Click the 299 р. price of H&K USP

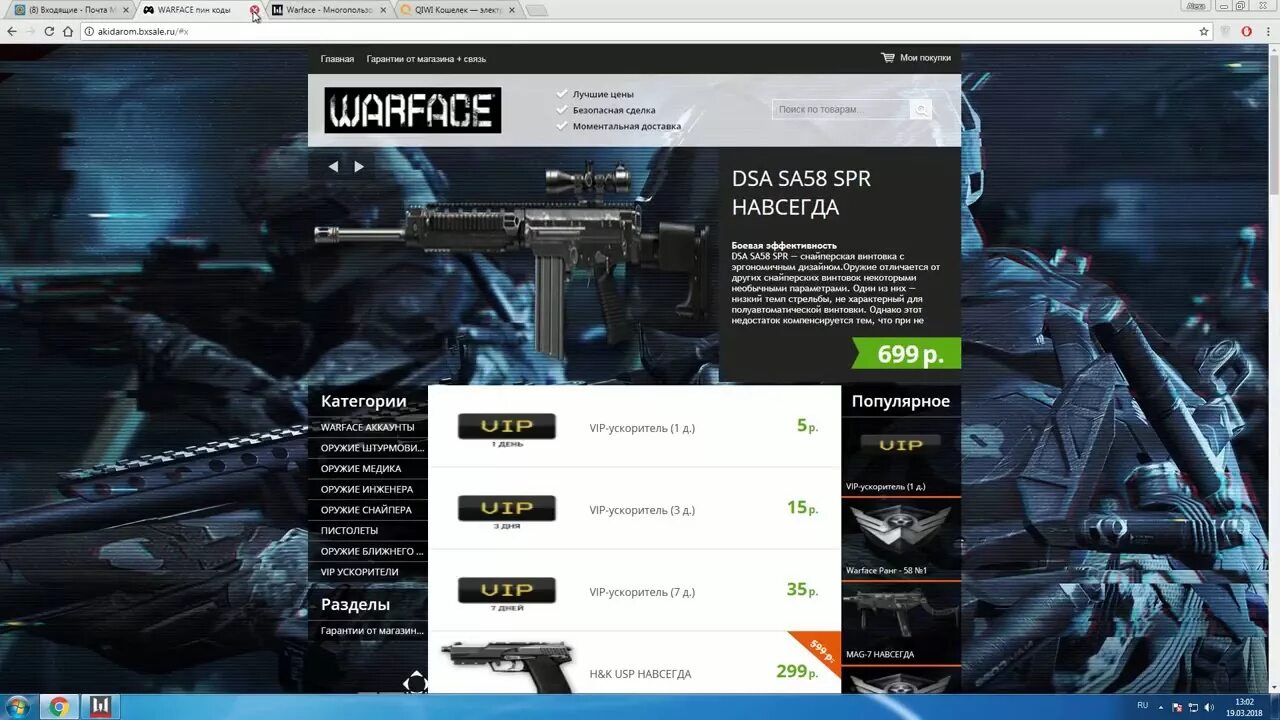797,672
